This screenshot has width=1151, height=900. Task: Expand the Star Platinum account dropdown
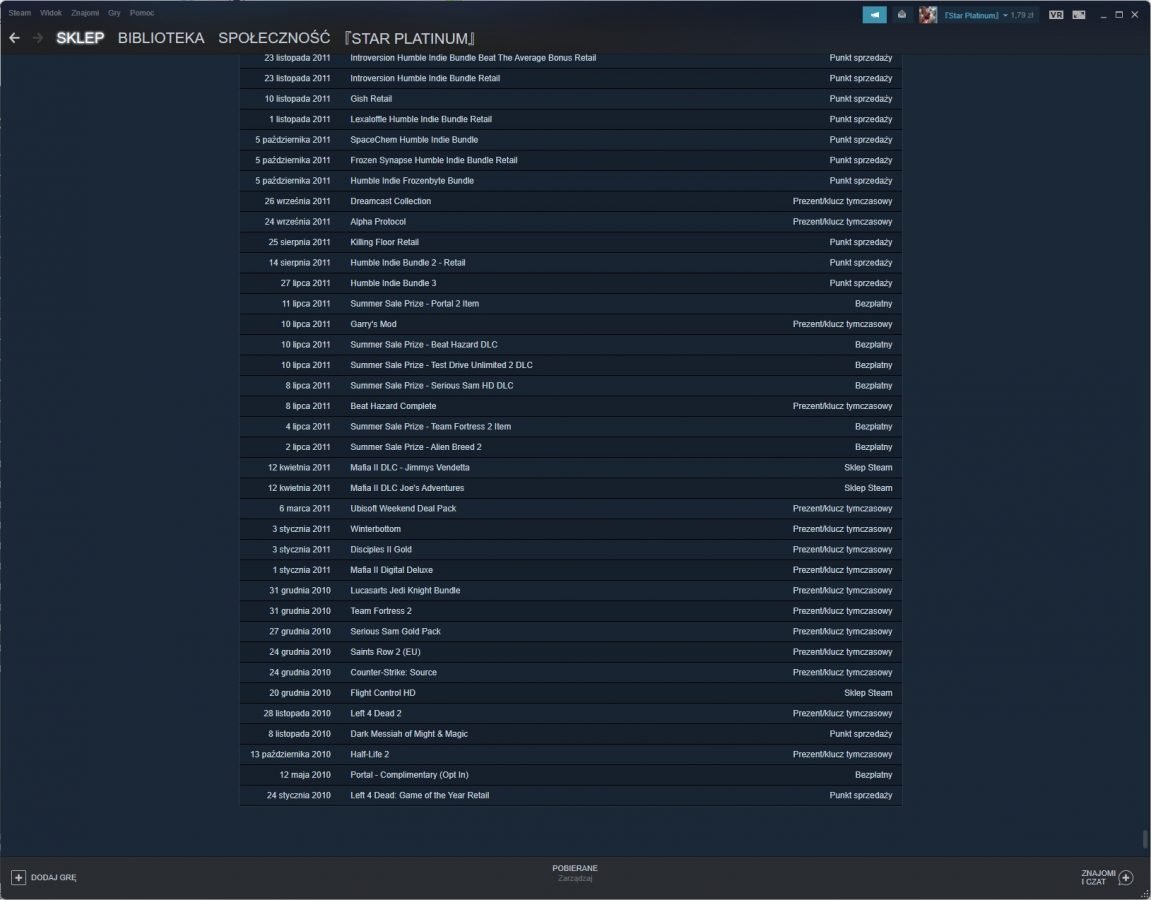click(x=1005, y=15)
